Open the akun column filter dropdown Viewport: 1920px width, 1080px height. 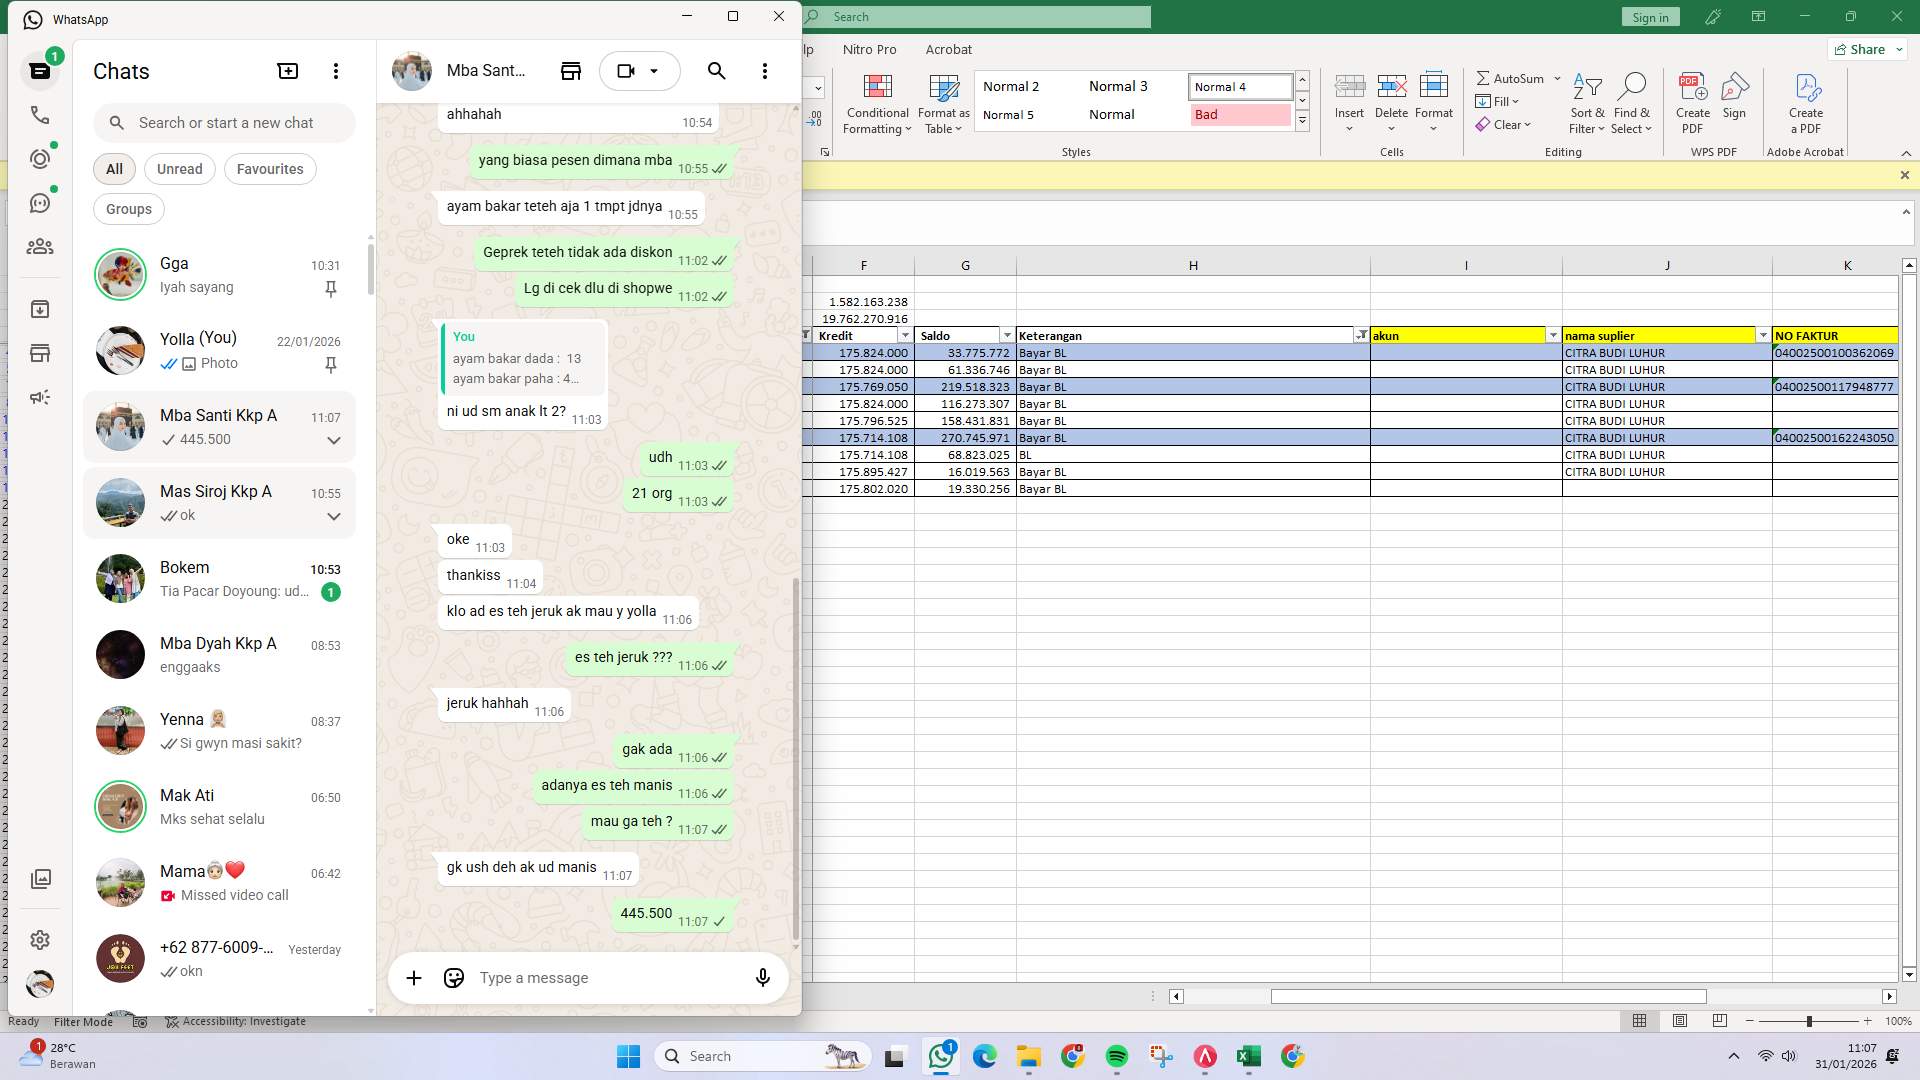[1553, 335]
